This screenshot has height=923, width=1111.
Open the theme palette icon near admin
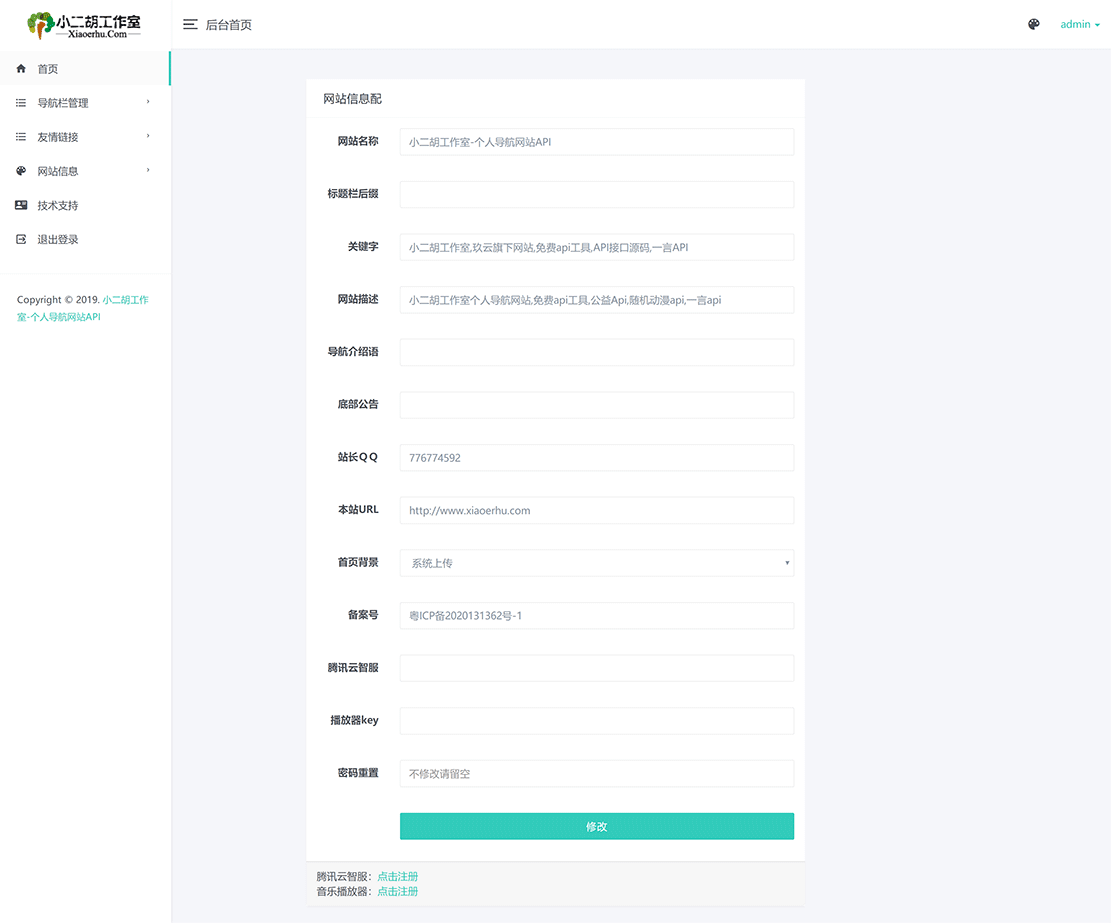point(1034,25)
